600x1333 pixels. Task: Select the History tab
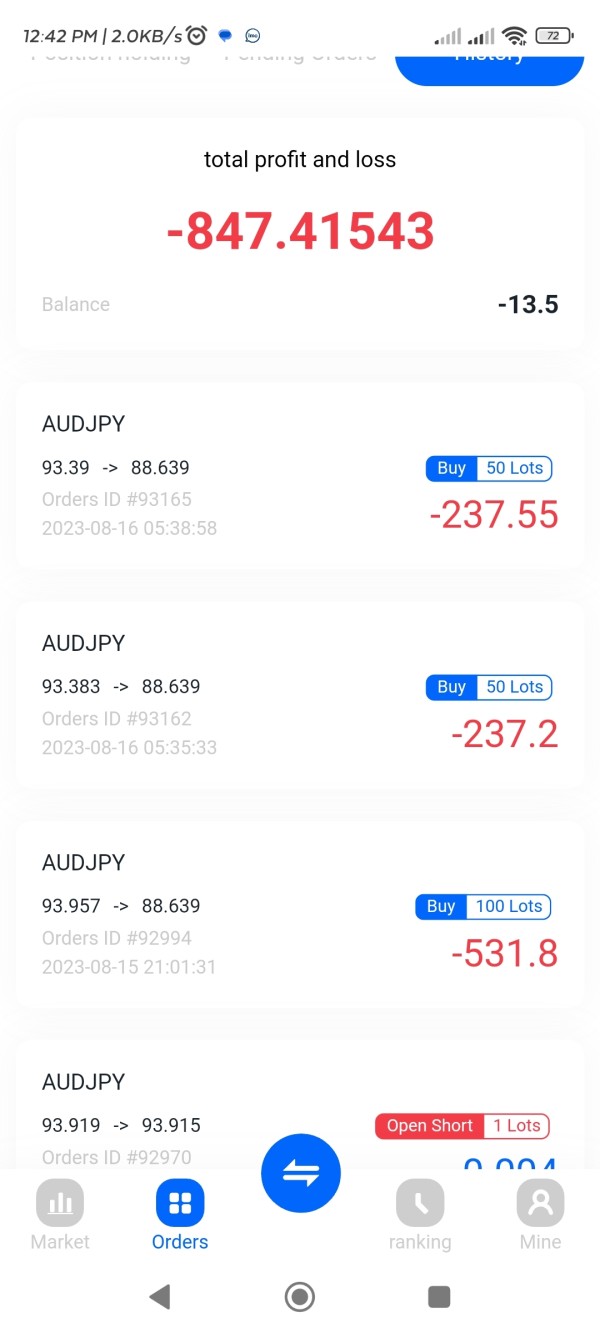coord(489,58)
